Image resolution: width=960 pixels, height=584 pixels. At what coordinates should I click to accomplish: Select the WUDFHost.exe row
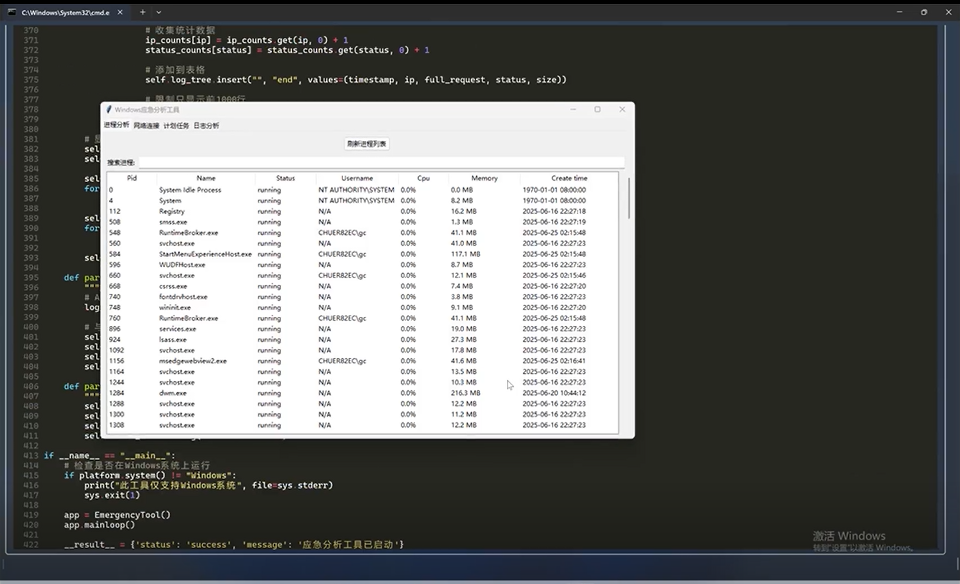362,265
